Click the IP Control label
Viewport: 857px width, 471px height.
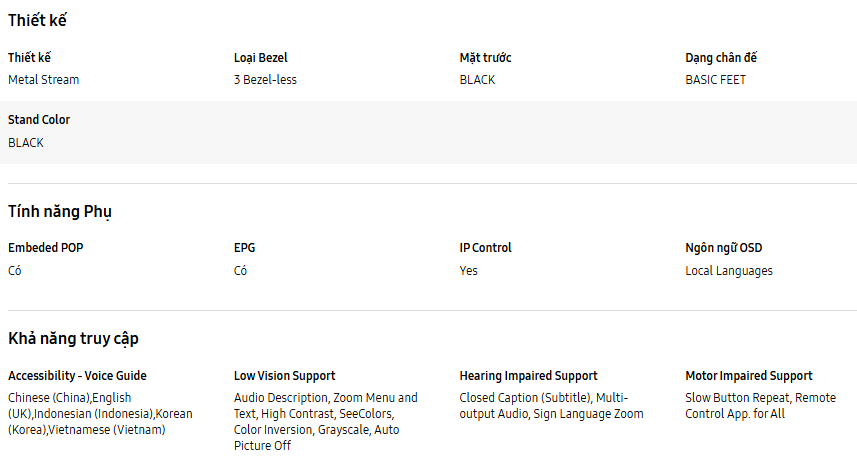tap(485, 248)
